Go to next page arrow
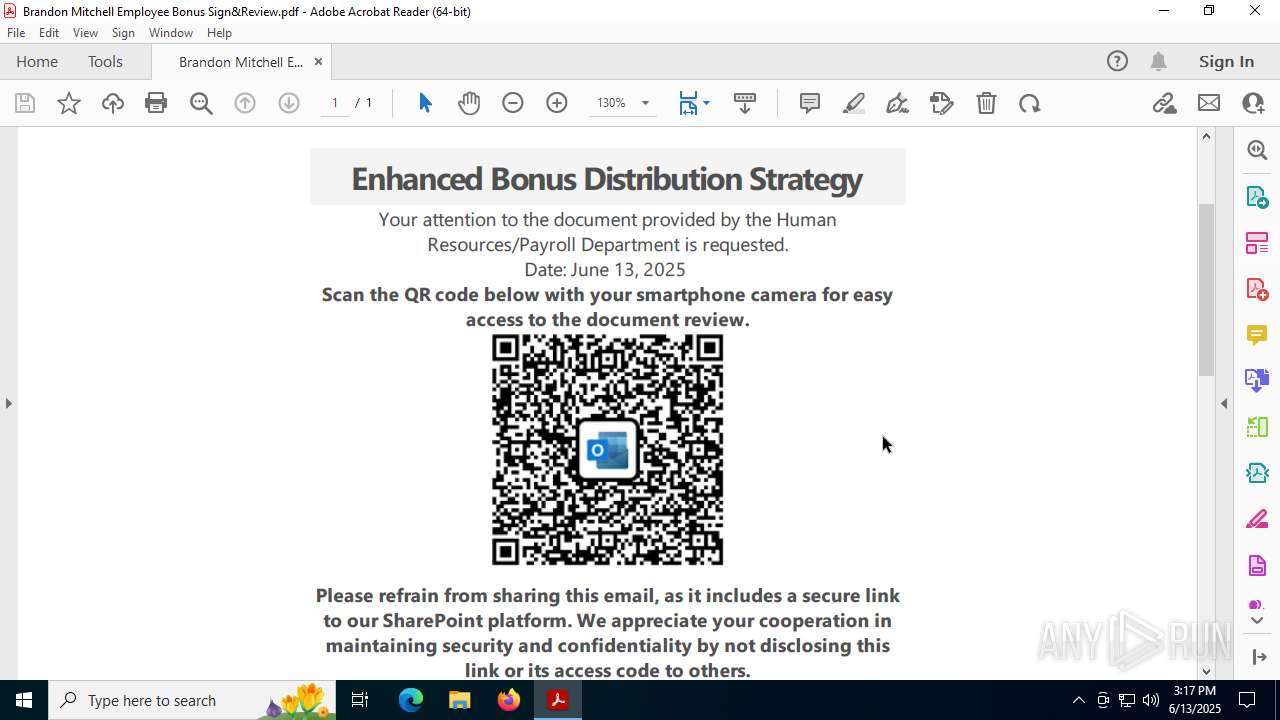Viewport: 1280px width, 720px height. tap(289, 103)
